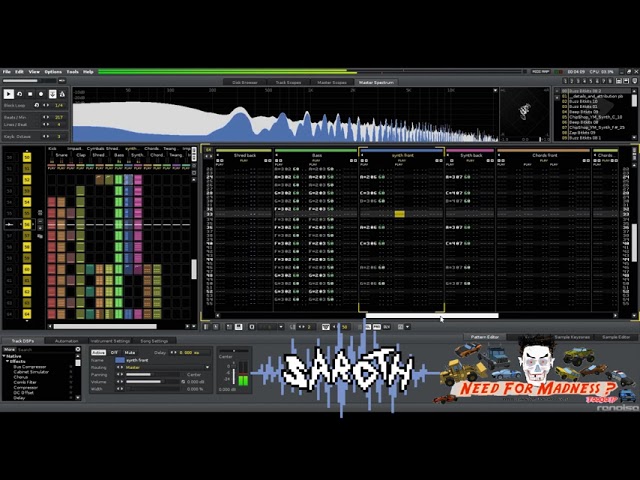Collapse the Effects tree node
This screenshot has width=640, height=480.
[x=8, y=361]
